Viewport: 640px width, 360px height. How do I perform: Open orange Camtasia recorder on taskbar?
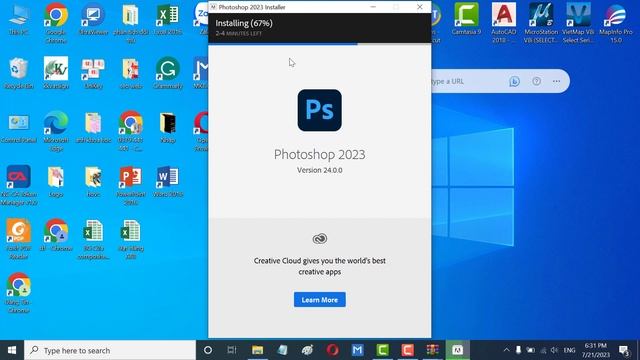click(x=407, y=350)
